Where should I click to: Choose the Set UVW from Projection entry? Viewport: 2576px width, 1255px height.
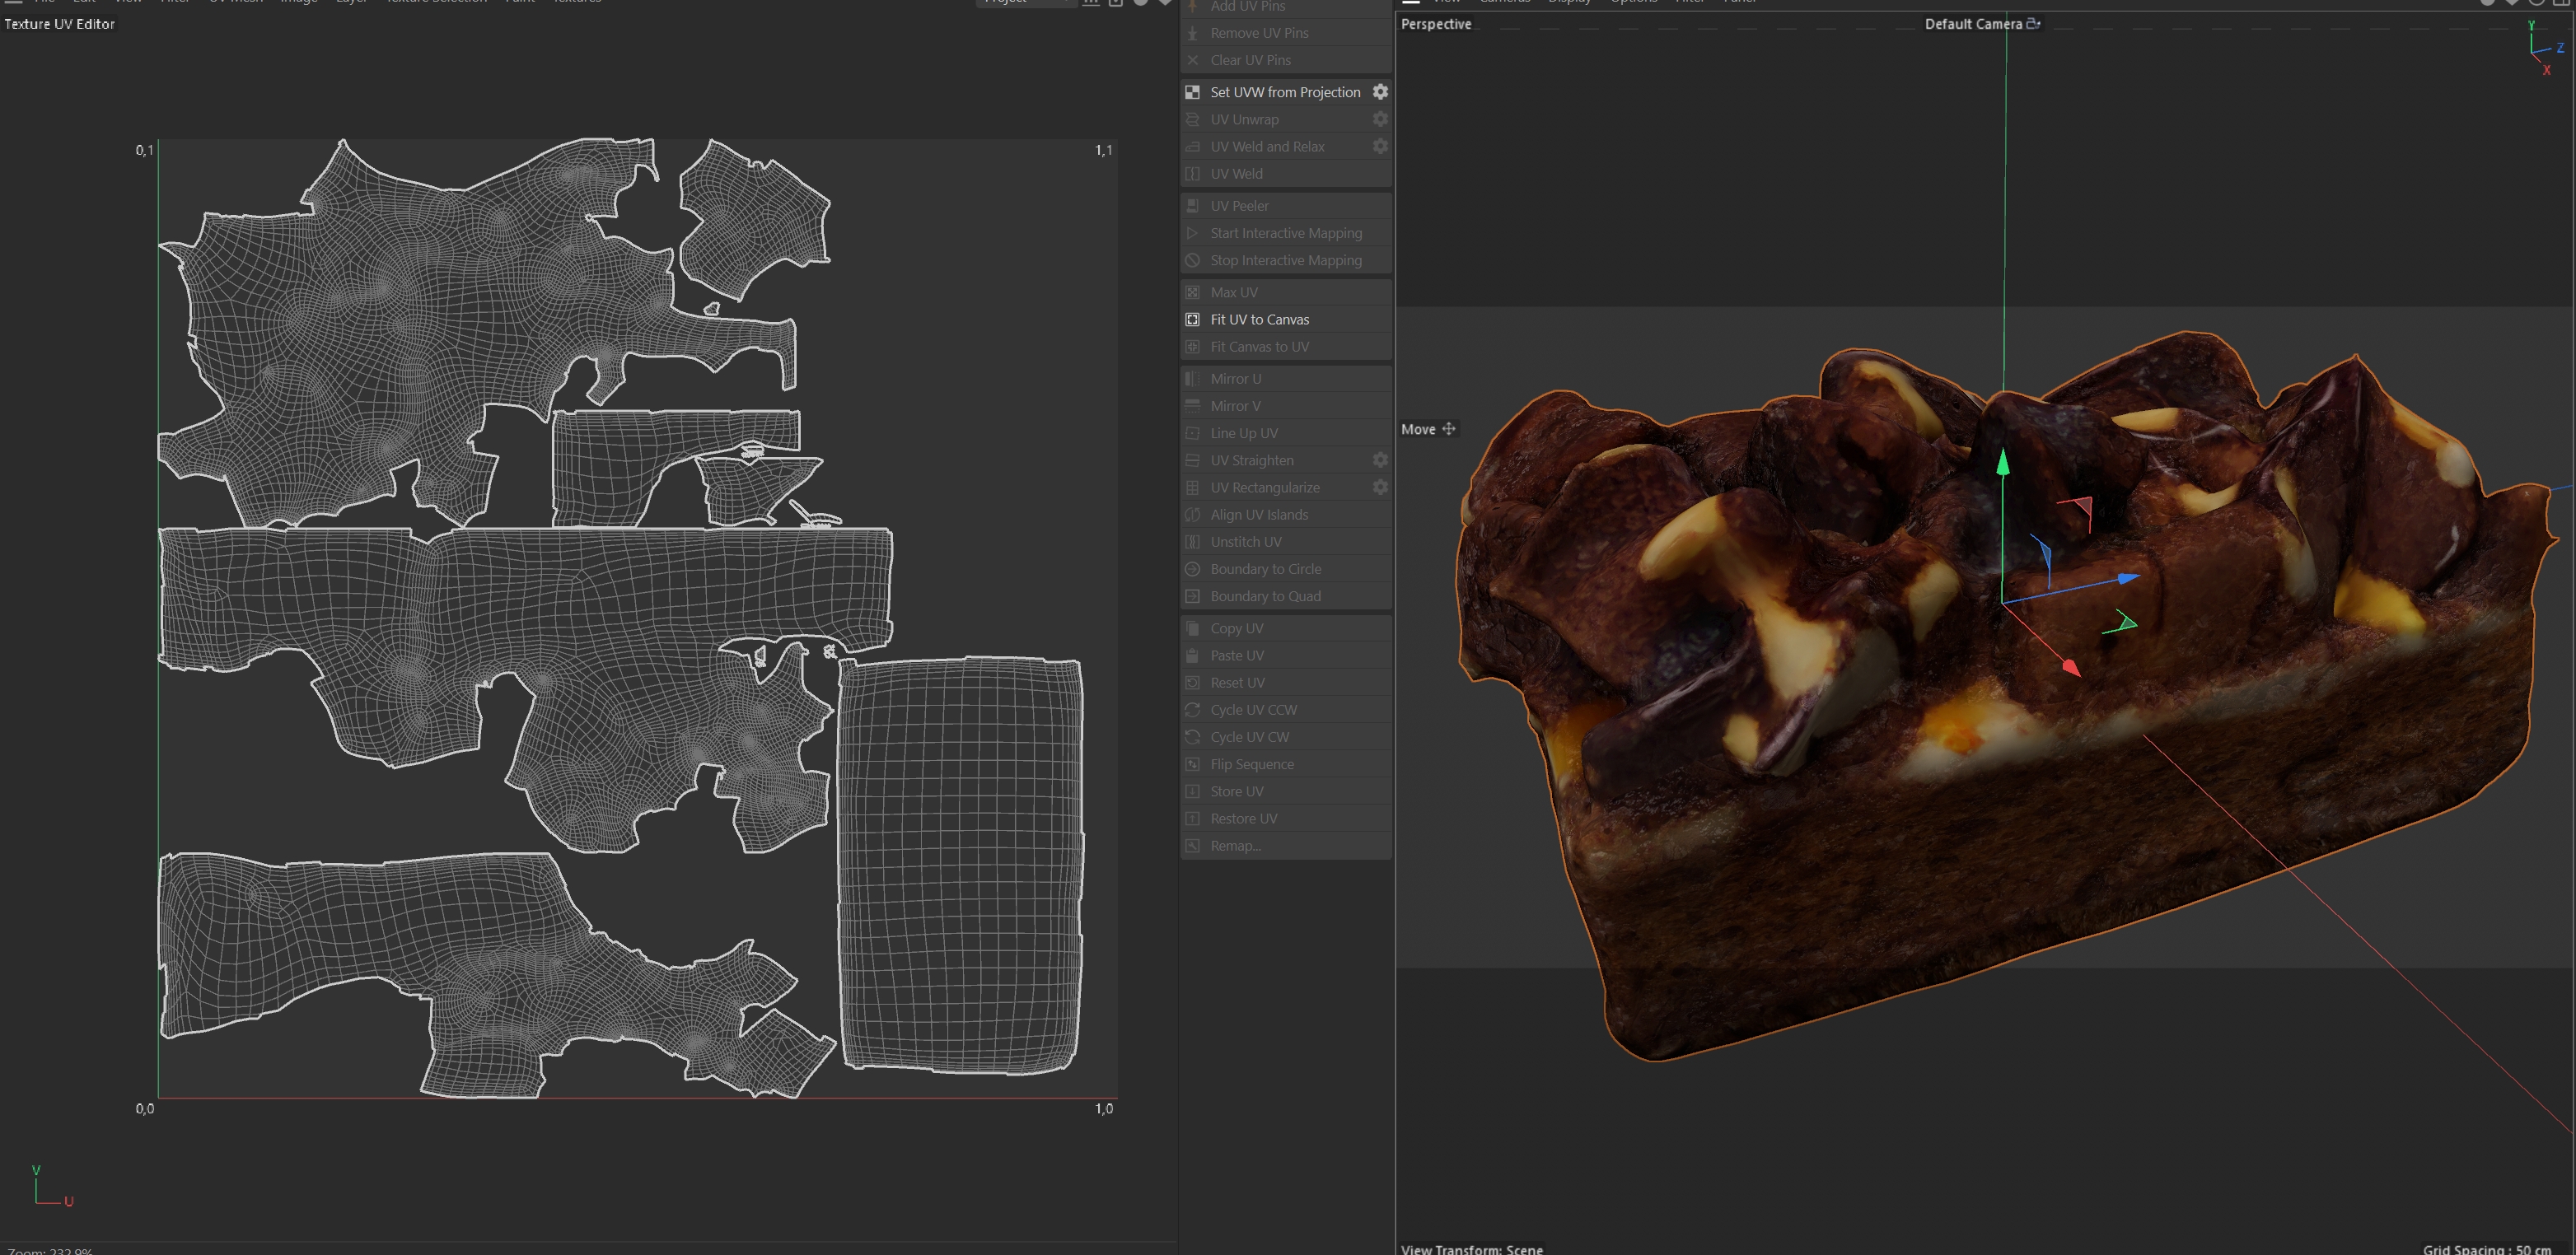pos(1285,92)
